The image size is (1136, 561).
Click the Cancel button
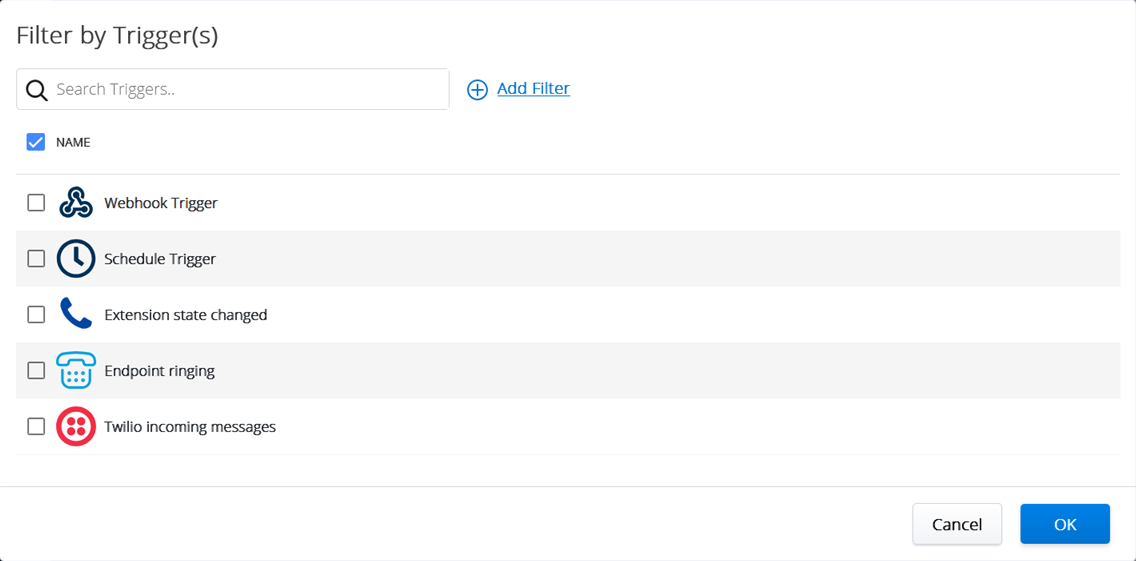(957, 524)
